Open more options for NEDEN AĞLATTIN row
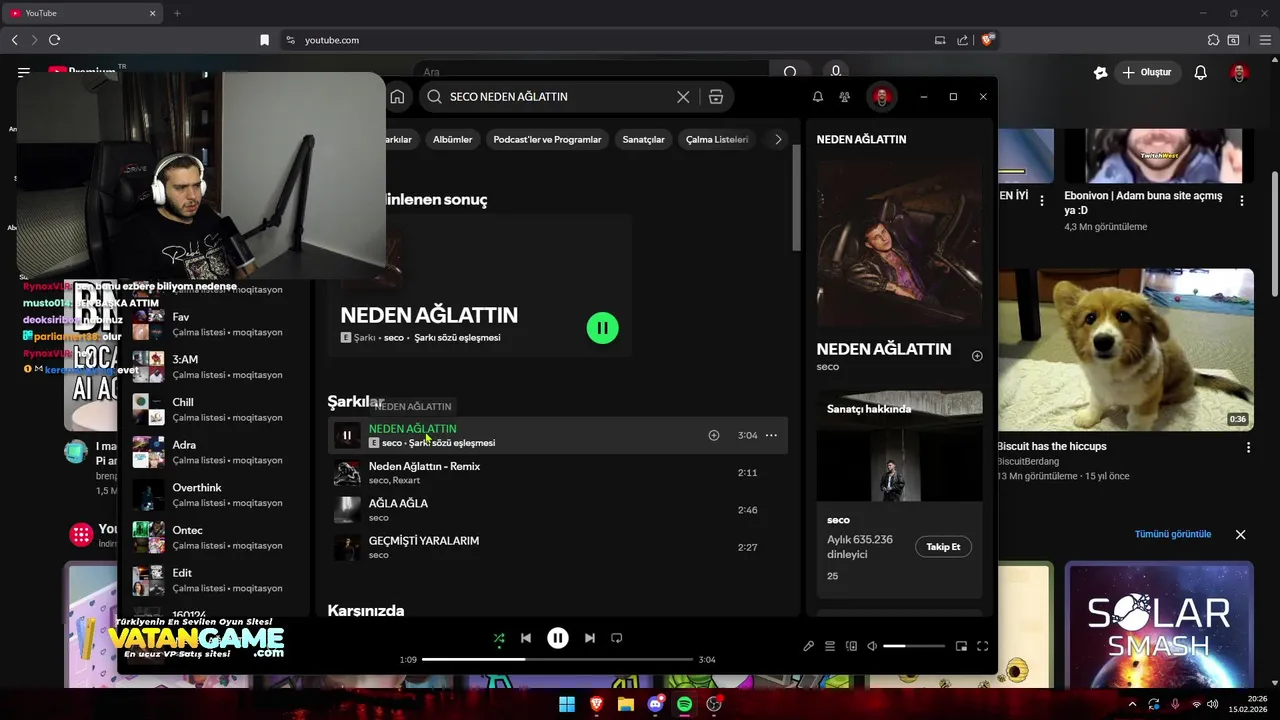1280x720 pixels. tap(771, 435)
